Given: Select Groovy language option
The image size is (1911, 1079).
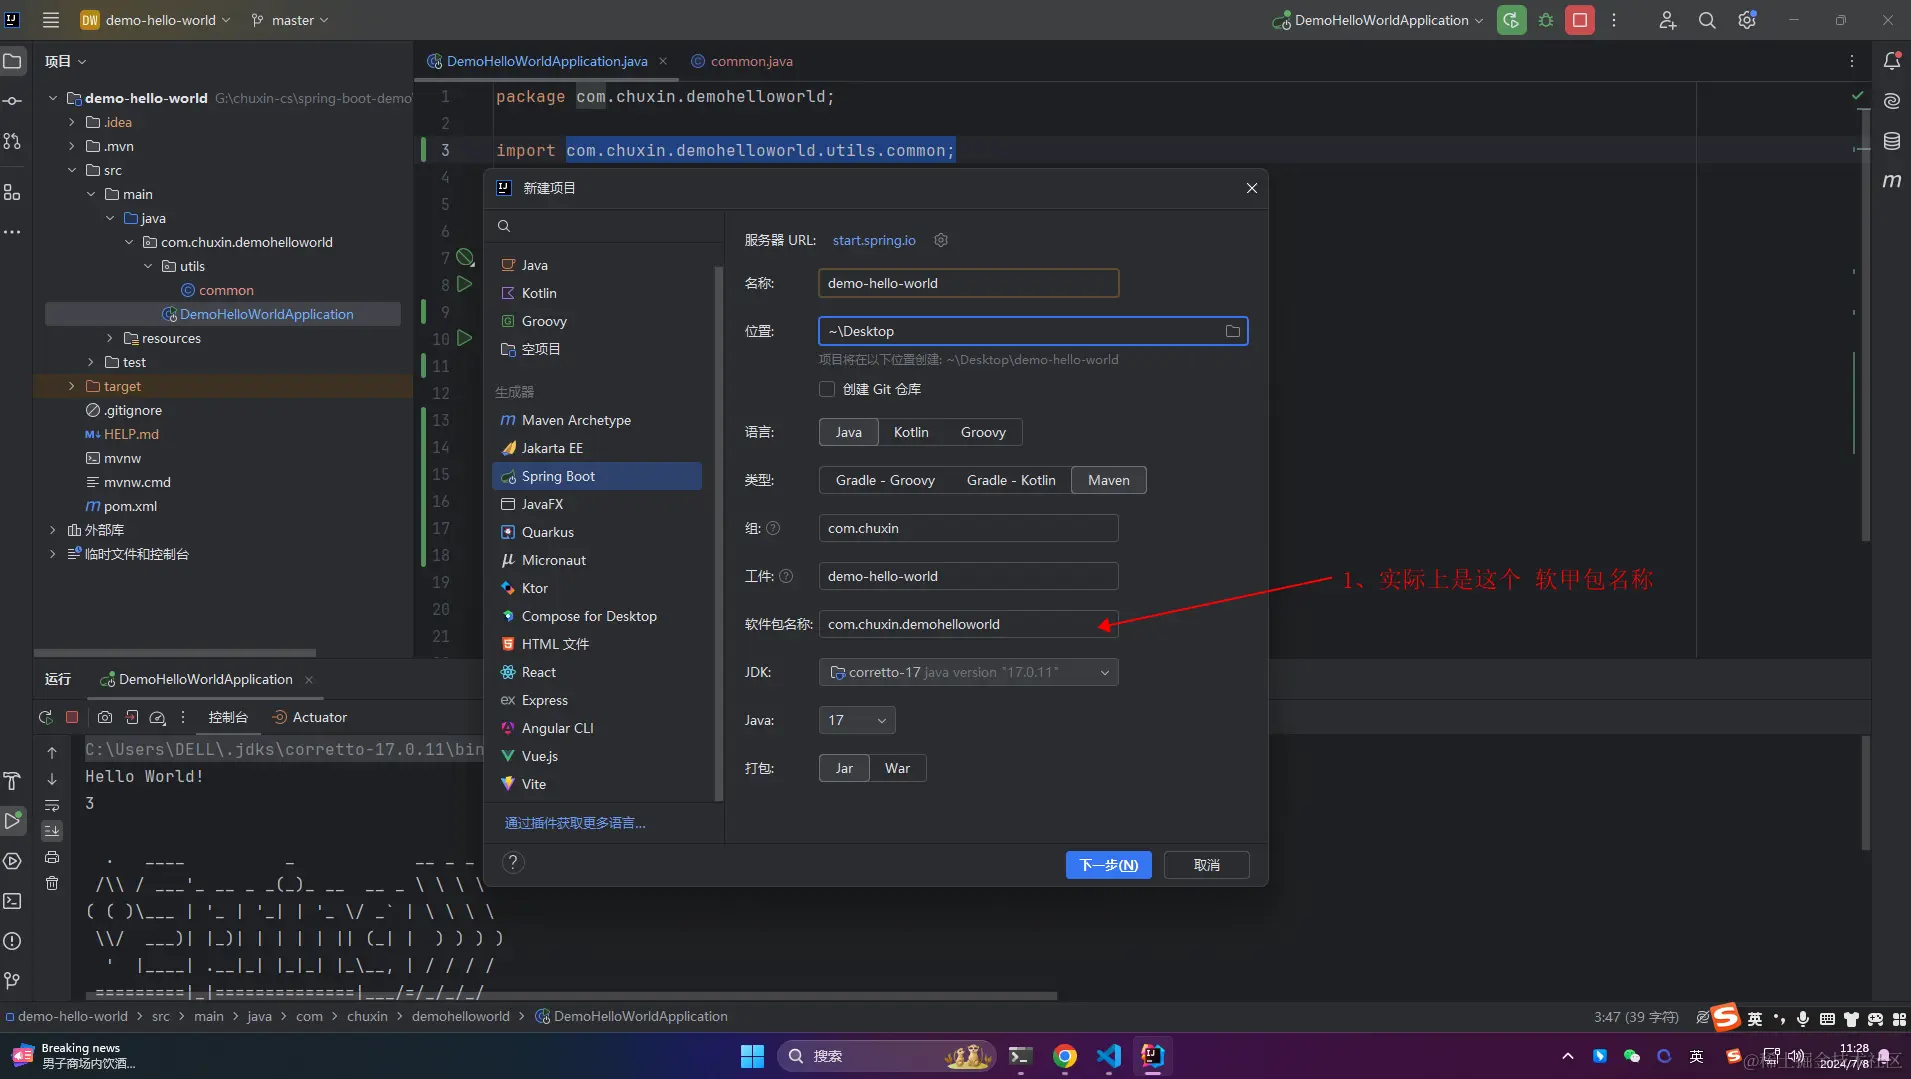Looking at the screenshot, I should point(983,432).
